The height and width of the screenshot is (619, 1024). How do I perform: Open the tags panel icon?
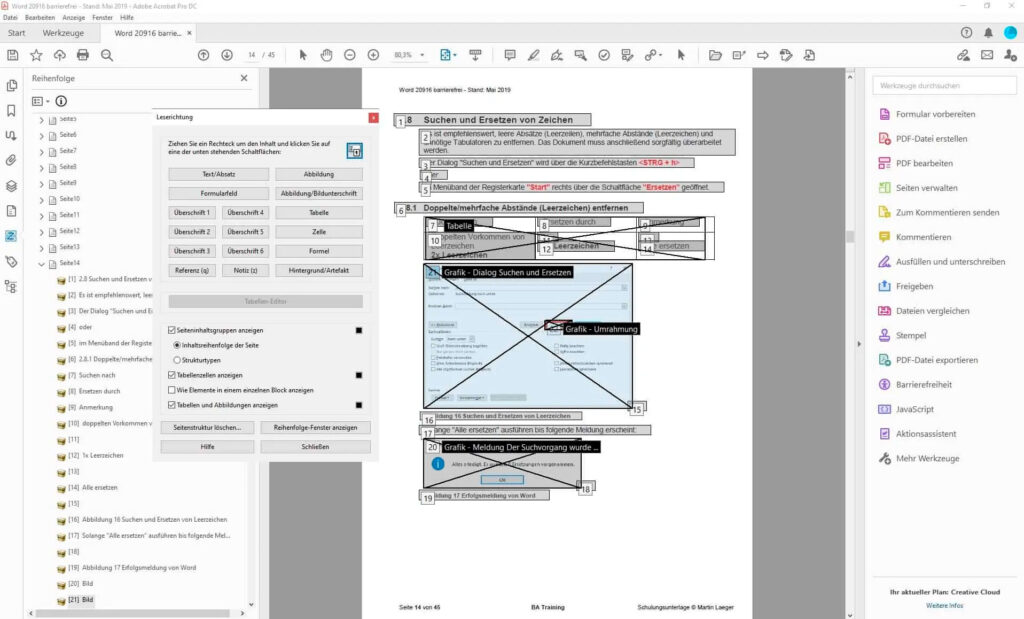click(11, 262)
